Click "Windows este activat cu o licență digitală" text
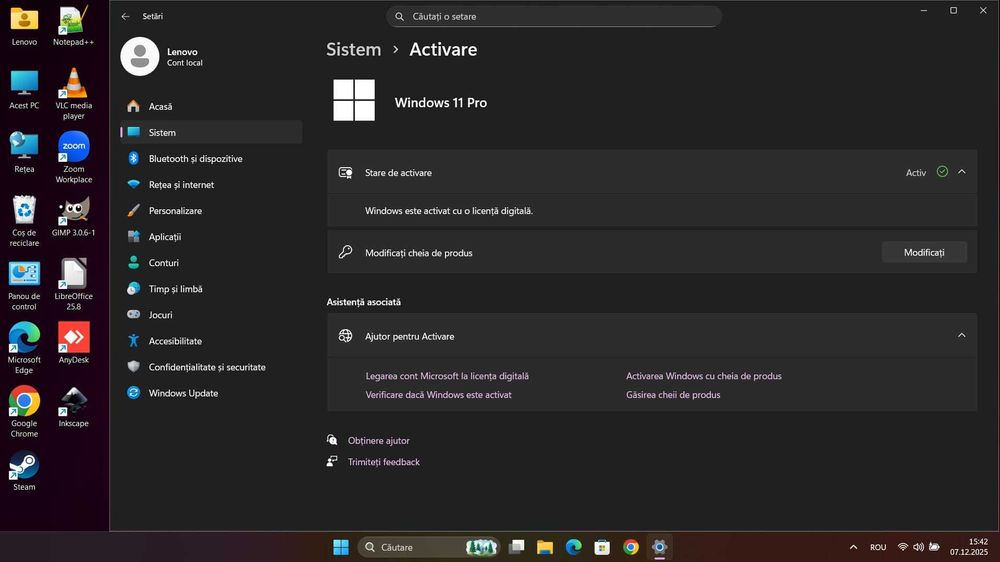Image resolution: width=1000 pixels, height=562 pixels. (x=449, y=211)
